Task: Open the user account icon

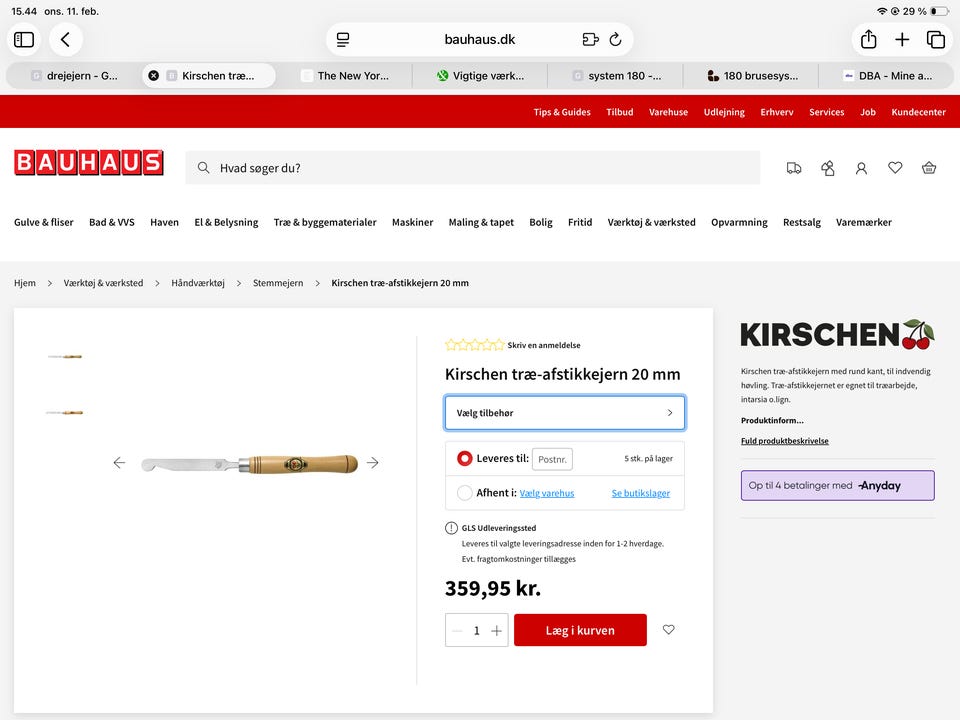Action: point(861,168)
